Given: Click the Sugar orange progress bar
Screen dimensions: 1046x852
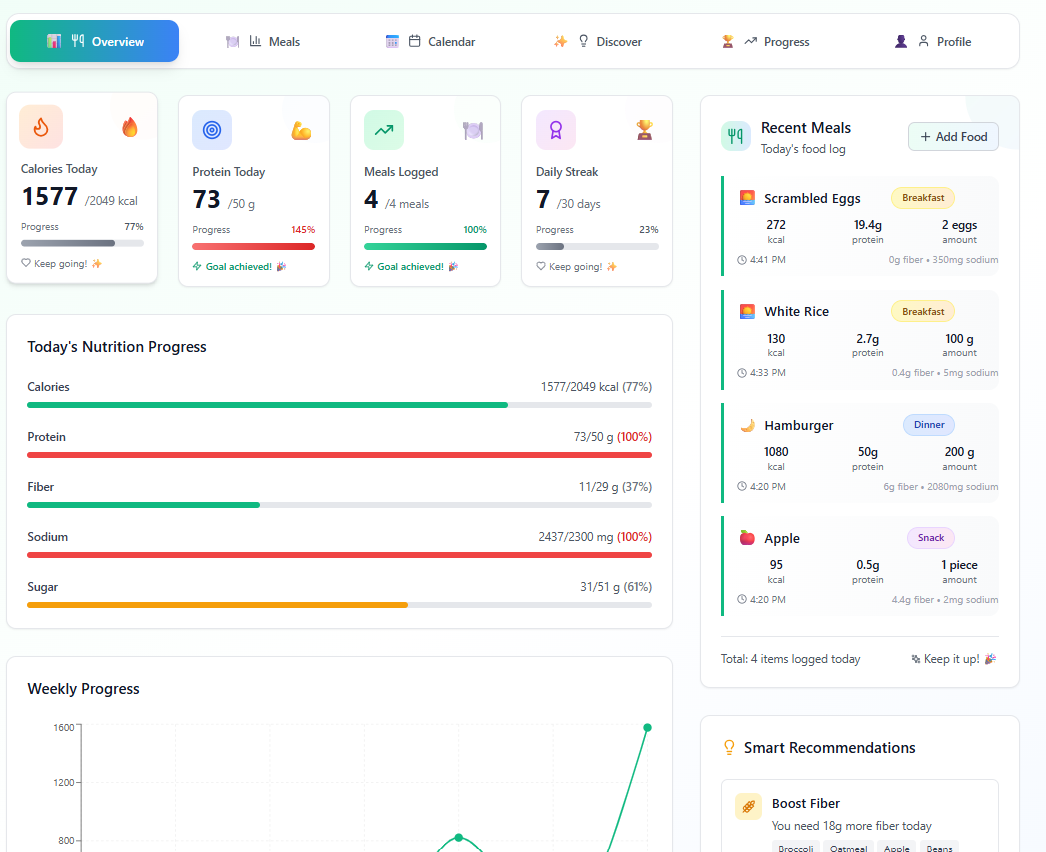Looking at the screenshot, I should click(x=339, y=605).
